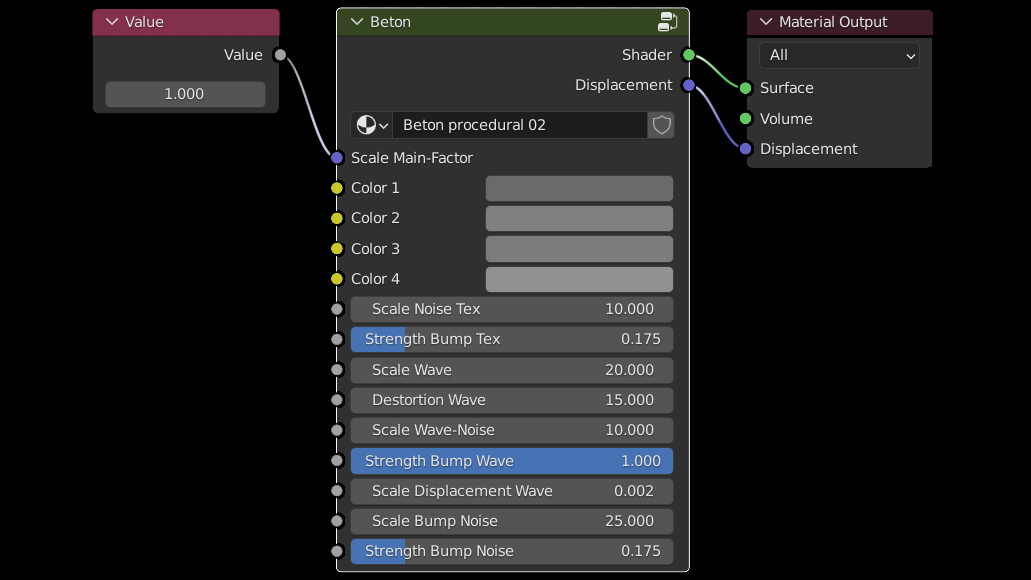Click the Beton Shader output socket
Viewport: 1031px width, 580px height.
click(x=688, y=55)
